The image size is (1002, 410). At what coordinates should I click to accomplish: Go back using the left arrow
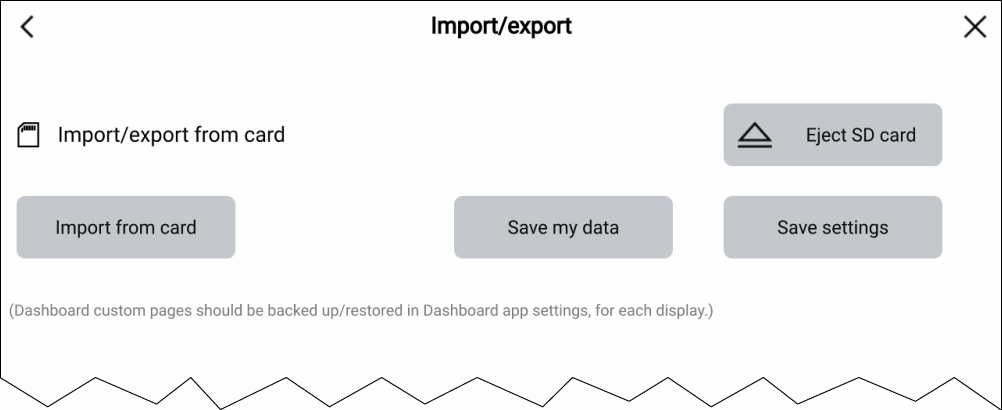click(27, 27)
